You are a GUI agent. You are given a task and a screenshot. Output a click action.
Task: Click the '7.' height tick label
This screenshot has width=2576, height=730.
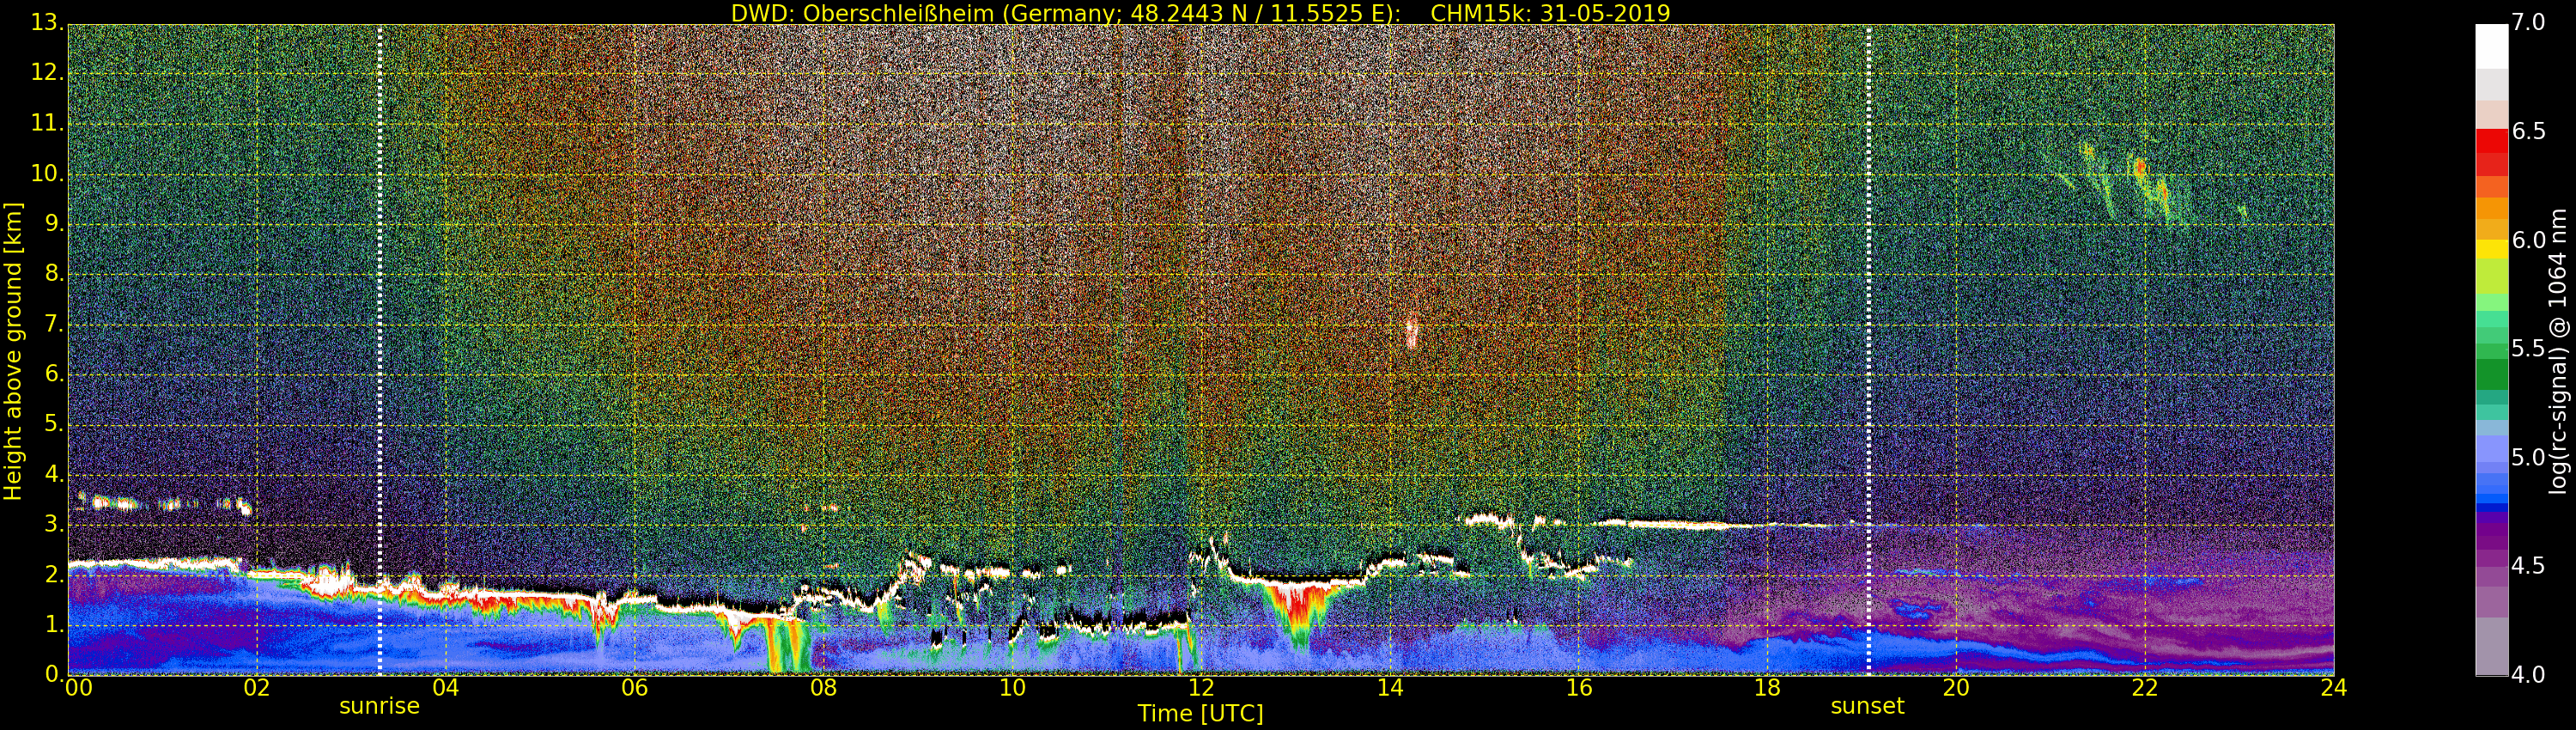[53, 324]
